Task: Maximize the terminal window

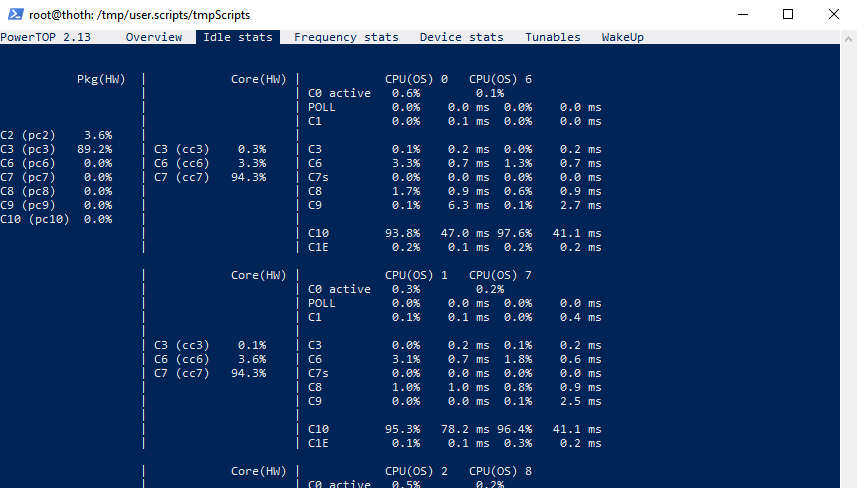Action: (788, 14)
